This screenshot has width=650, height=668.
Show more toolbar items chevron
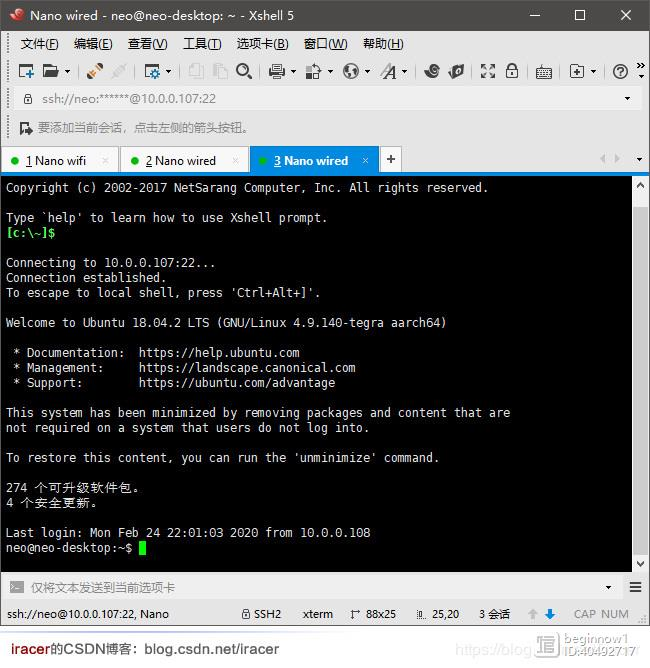point(640,65)
